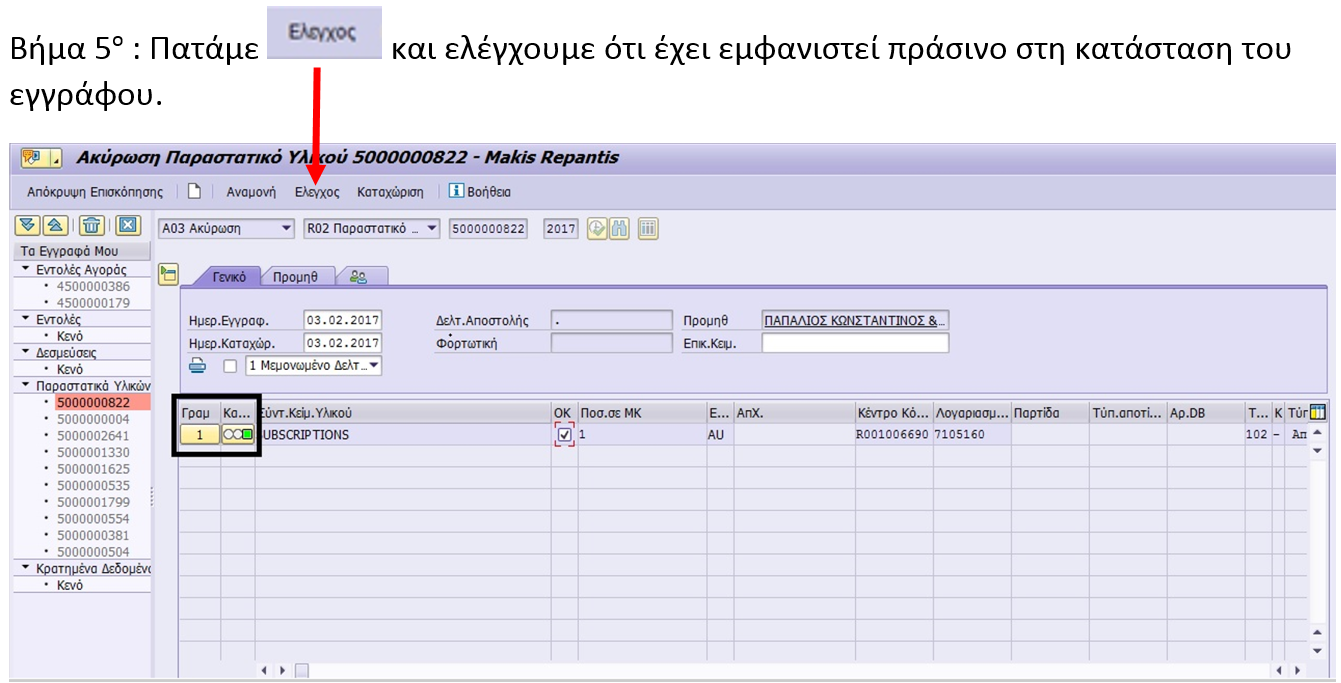1341x683 pixels.
Task: Click horizontal scroll left arrow at bottom-left
Action: click(265, 669)
